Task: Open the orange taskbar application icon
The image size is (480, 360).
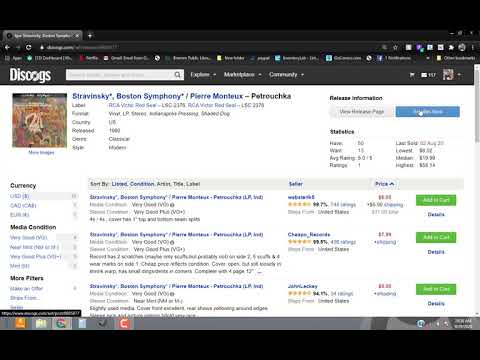Action: pos(20,323)
